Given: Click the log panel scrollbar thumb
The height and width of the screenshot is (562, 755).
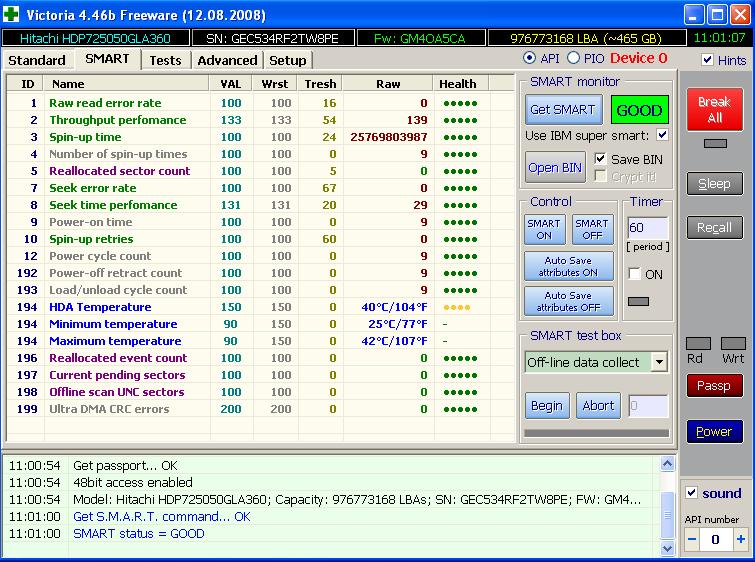Looking at the screenshot, I should click(x=667, y=515).
